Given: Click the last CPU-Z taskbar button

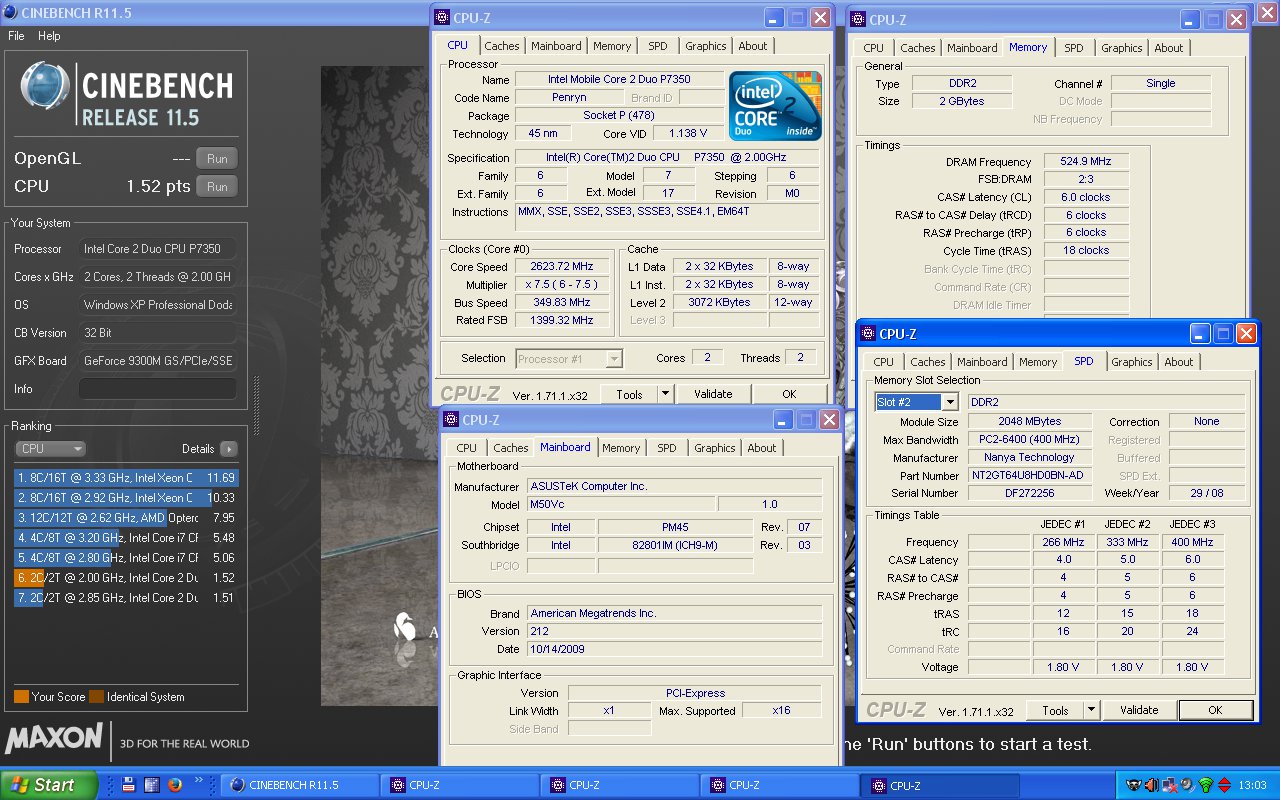Looking at the screenshot, I should 940,785.
